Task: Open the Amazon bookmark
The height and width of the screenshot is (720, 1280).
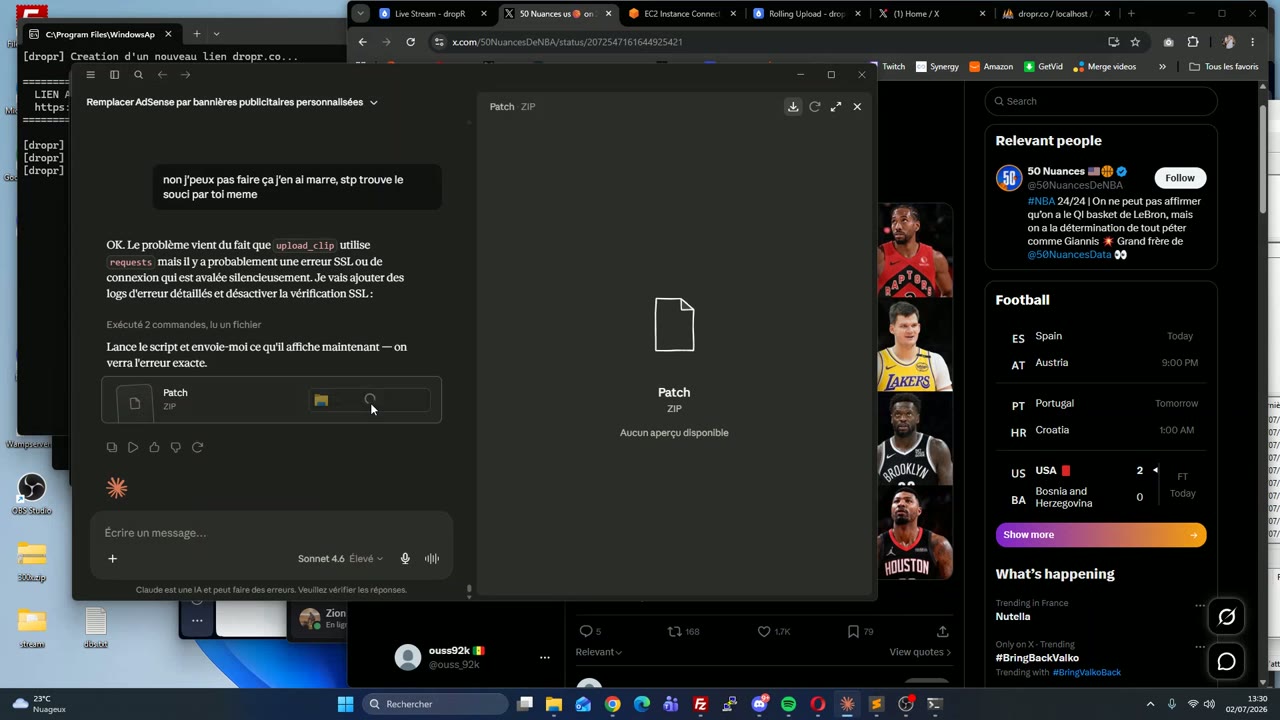Action: (x=991, y=67)
